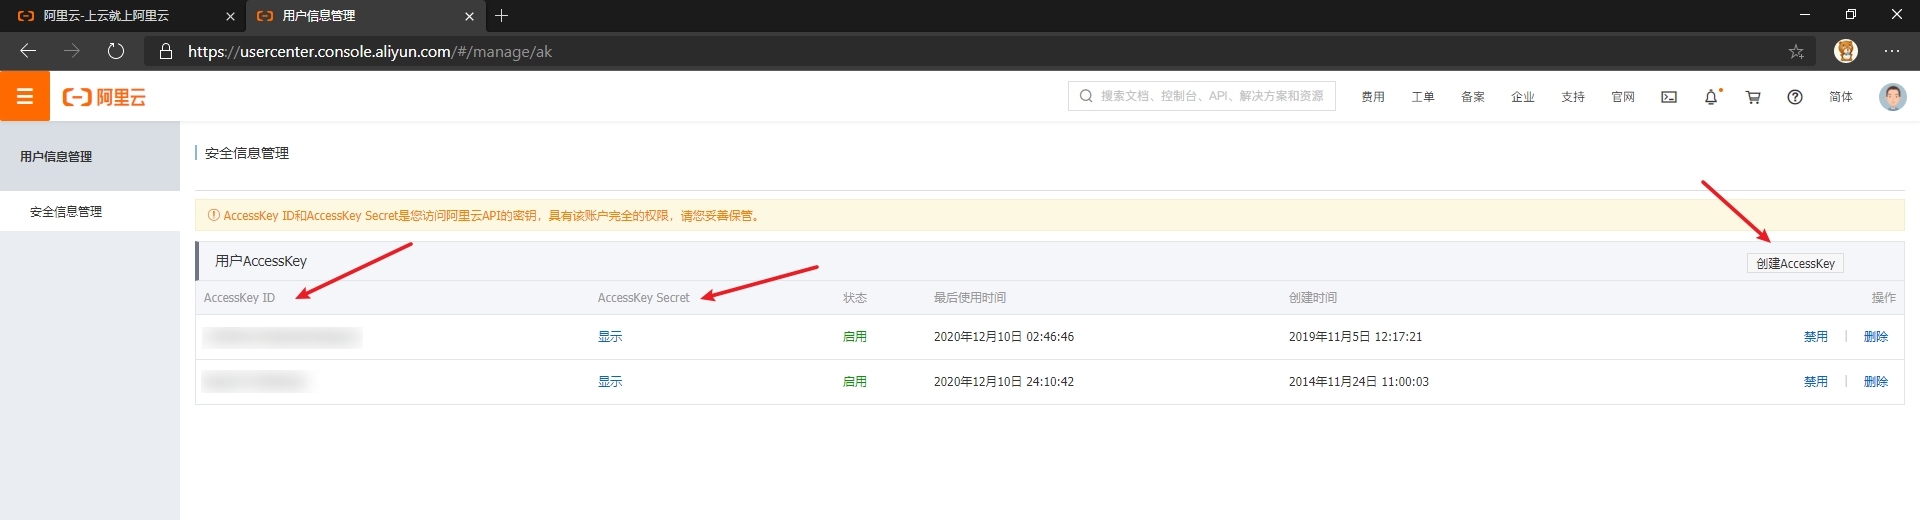The width and height of the screenshot is (1920, 520).
Task: Click the 安全信息管理 page heading
Action: [247, 153]
